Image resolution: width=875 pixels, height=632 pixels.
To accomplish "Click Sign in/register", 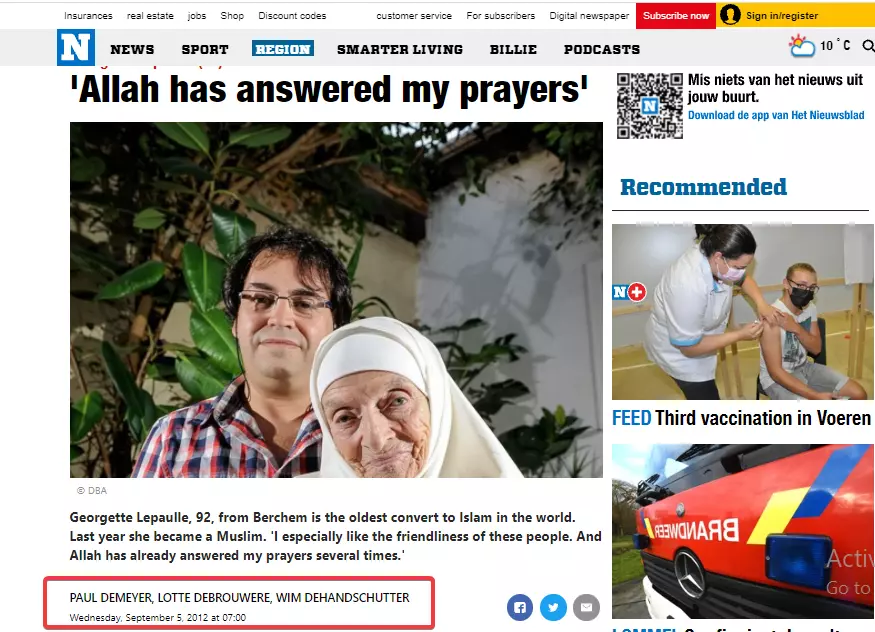I will [782, 16].
